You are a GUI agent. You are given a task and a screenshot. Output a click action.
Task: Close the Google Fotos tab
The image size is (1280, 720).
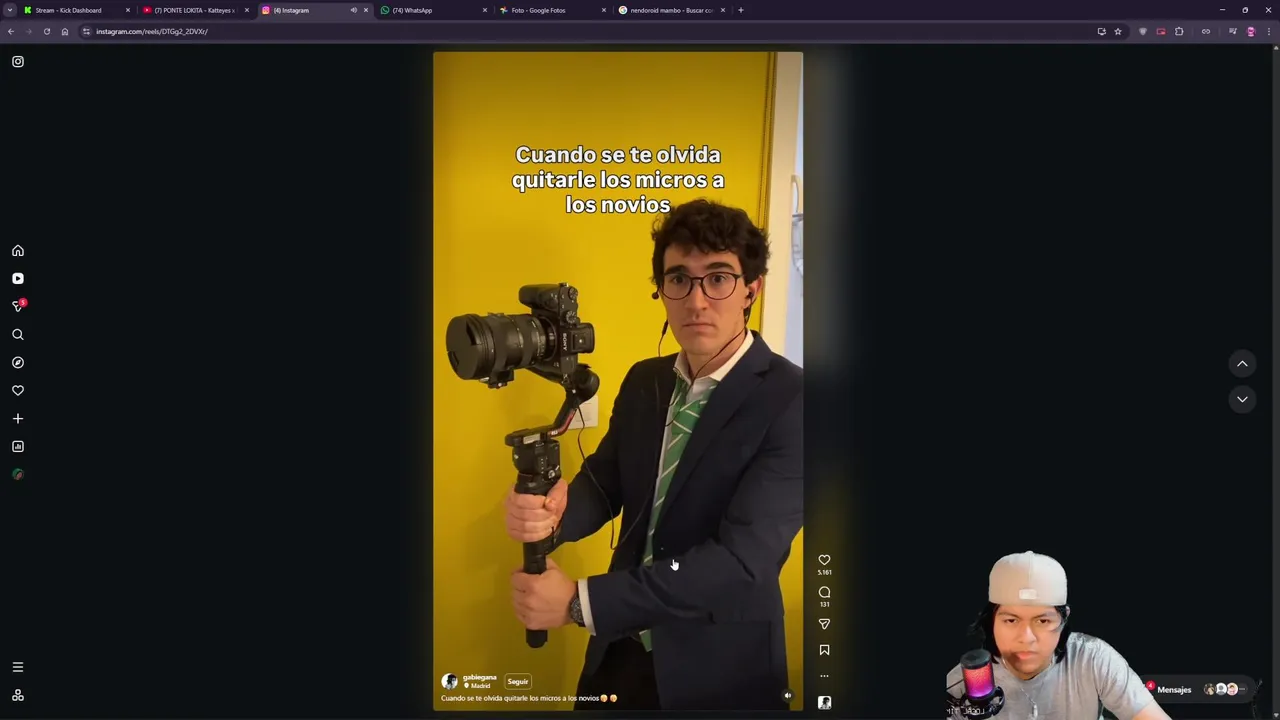[604, 10]
